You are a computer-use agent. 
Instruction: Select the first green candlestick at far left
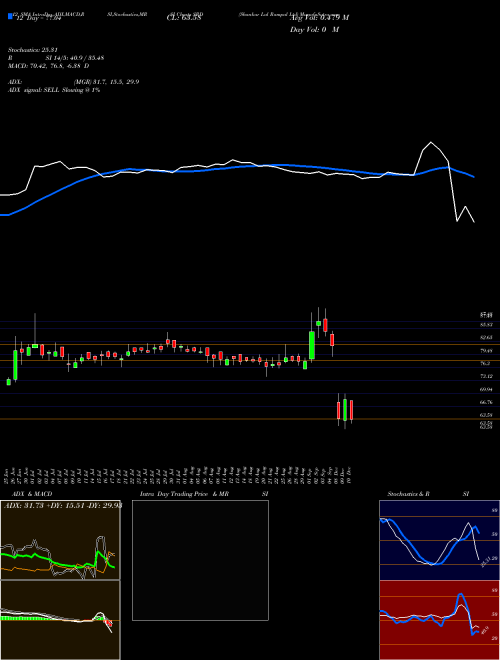pyautogui.click(x=8, y=382)
